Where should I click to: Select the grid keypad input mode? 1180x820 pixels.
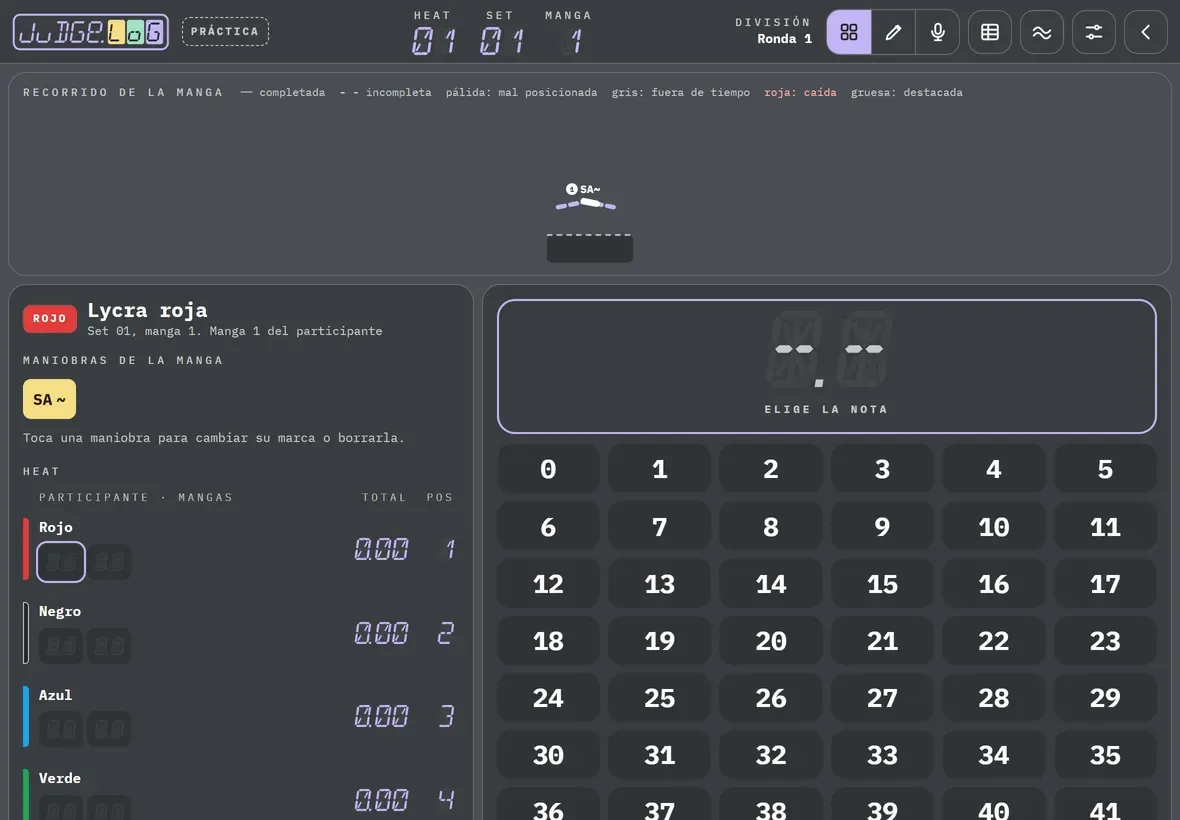(849, 32)
